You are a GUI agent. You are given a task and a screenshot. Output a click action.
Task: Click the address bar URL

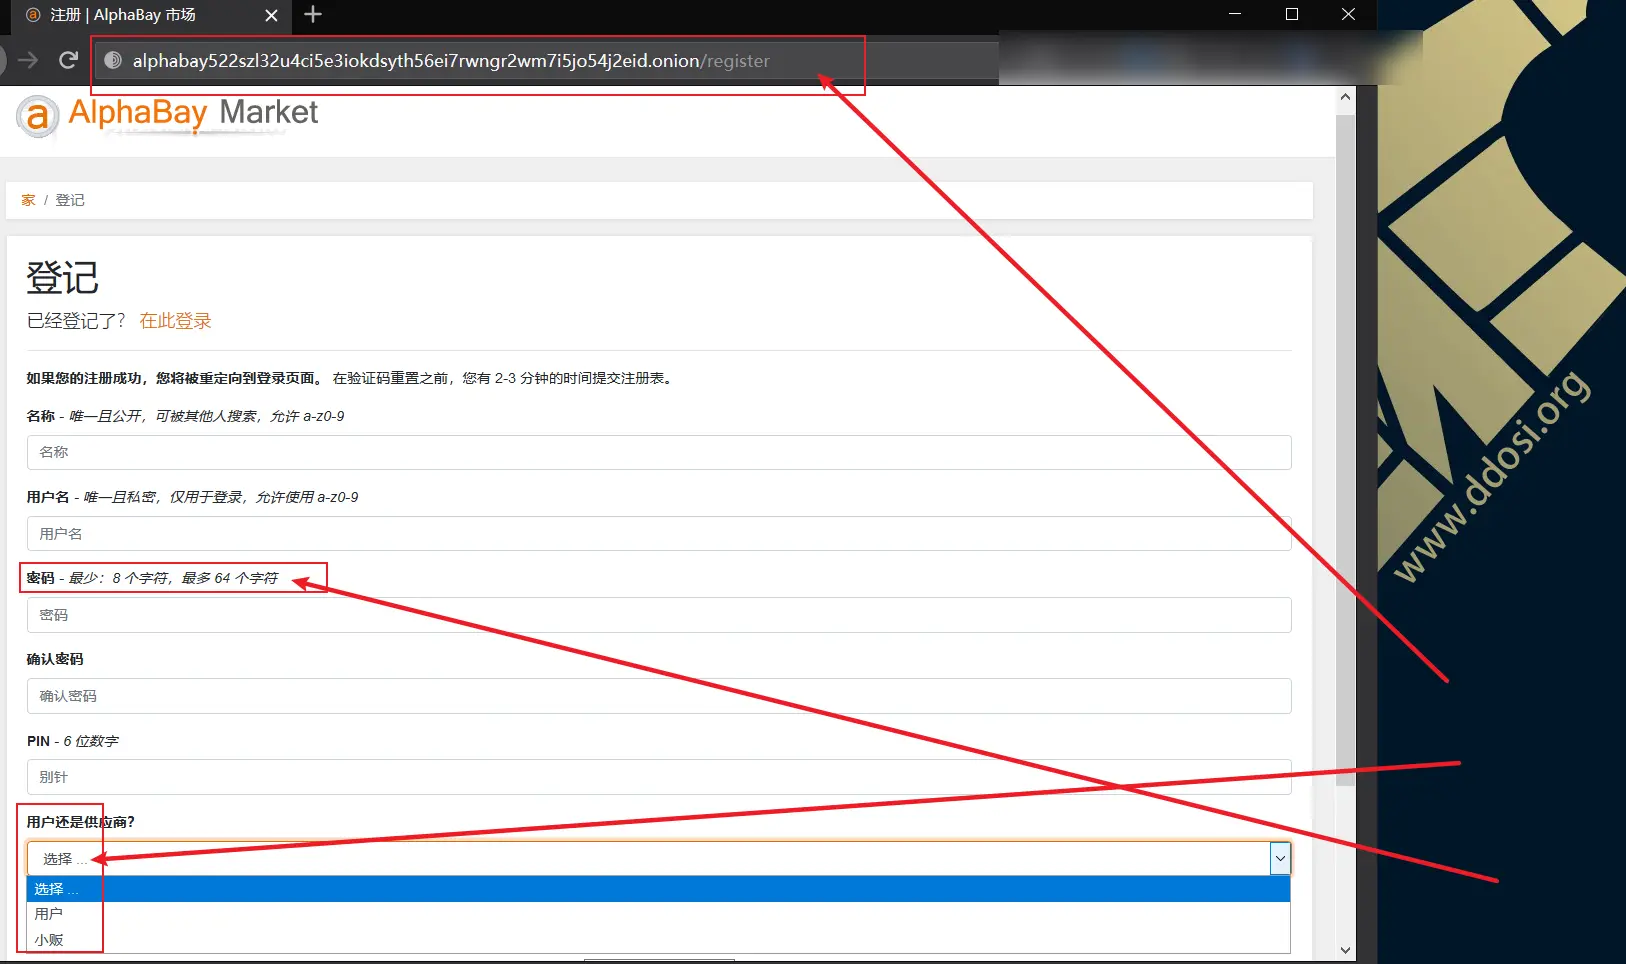451,61
